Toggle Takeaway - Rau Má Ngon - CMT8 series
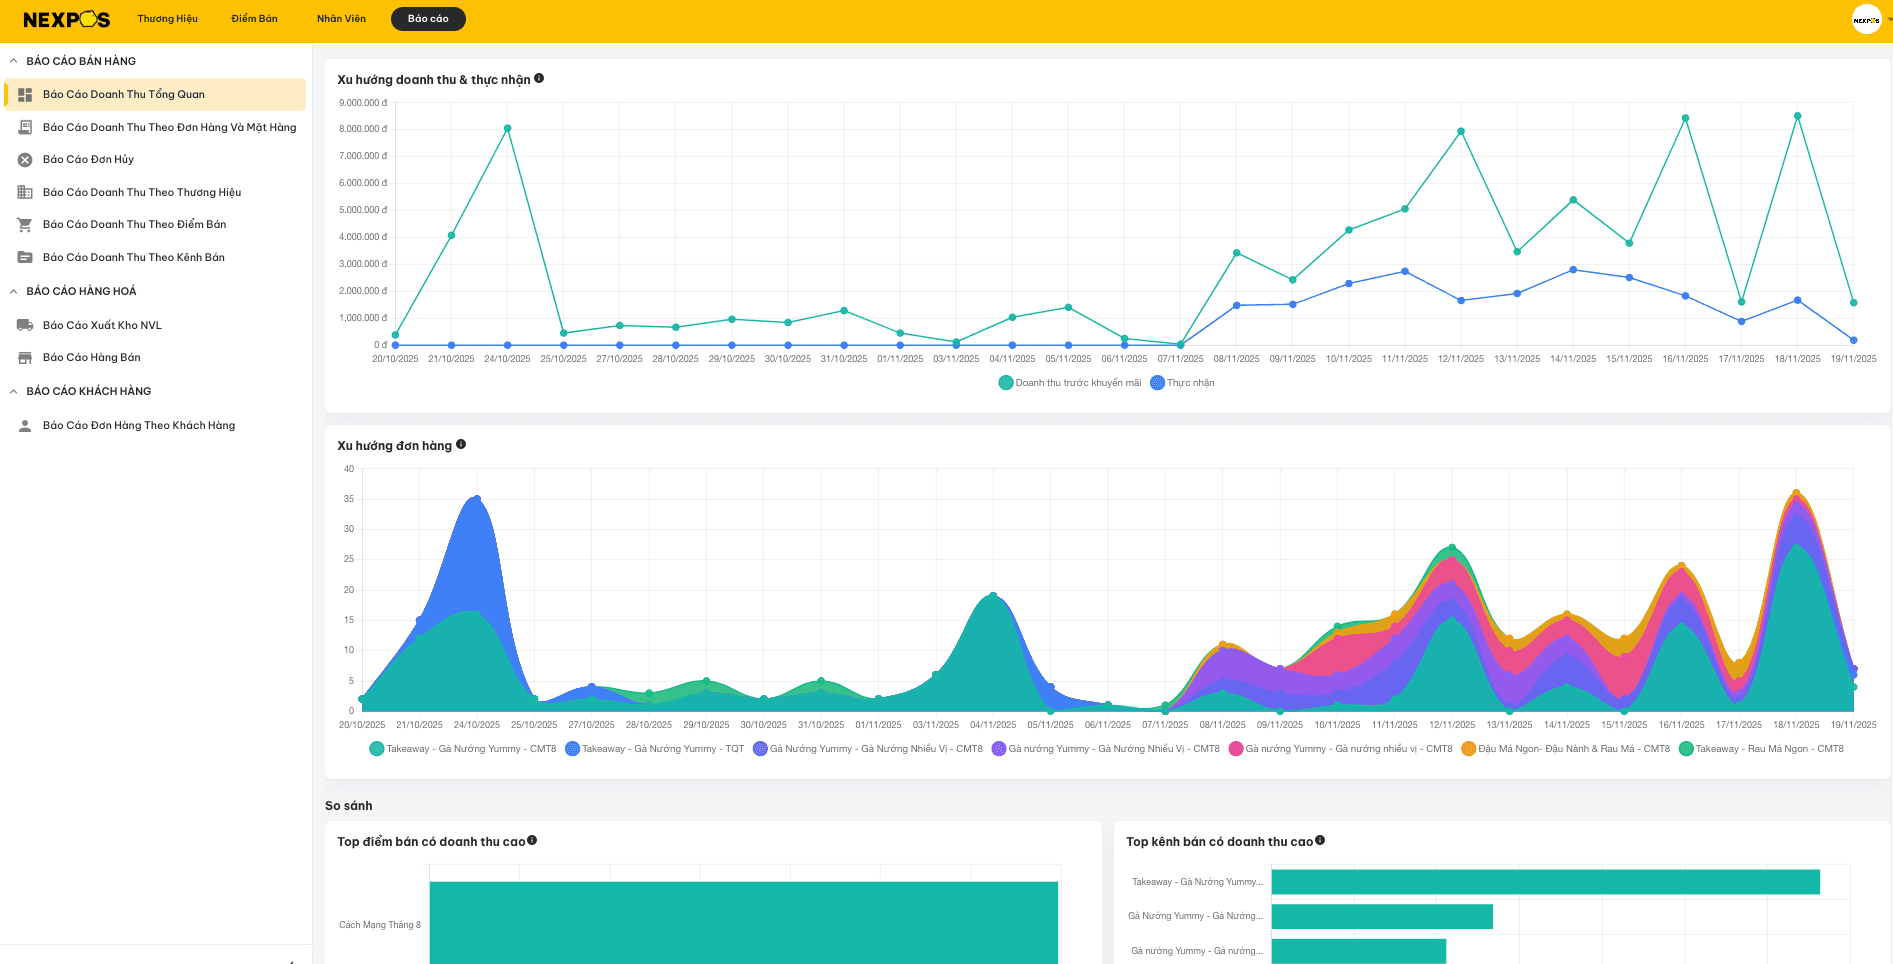The image size is (1893, 964). [x=1762, y=749]
